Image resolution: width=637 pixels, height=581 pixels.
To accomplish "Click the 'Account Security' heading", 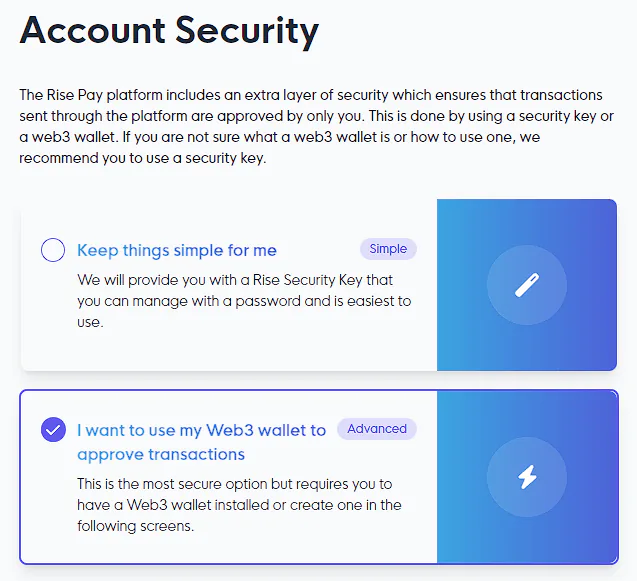I will coord(169,31).
